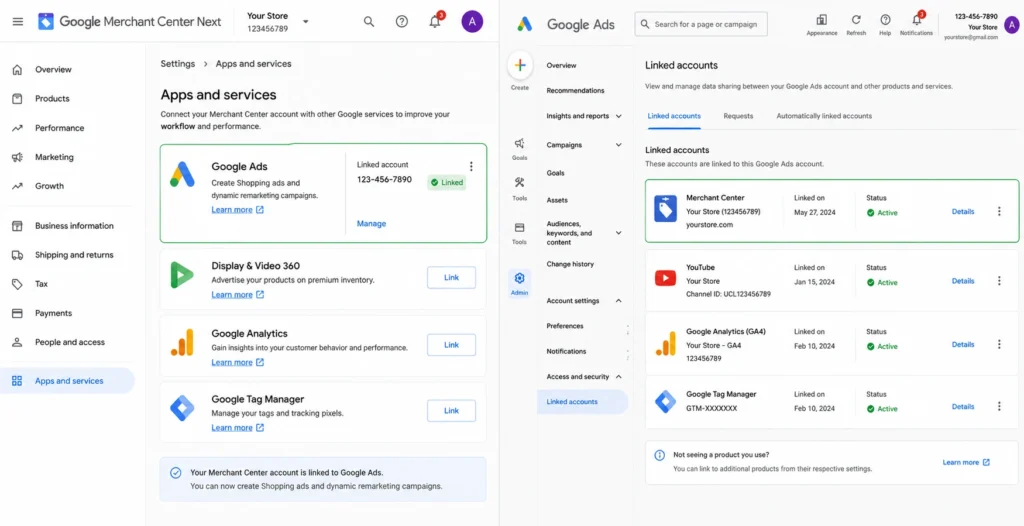Click the Payments card icon
Viewport: 1024px width, 526px height.
pos(18,313)
